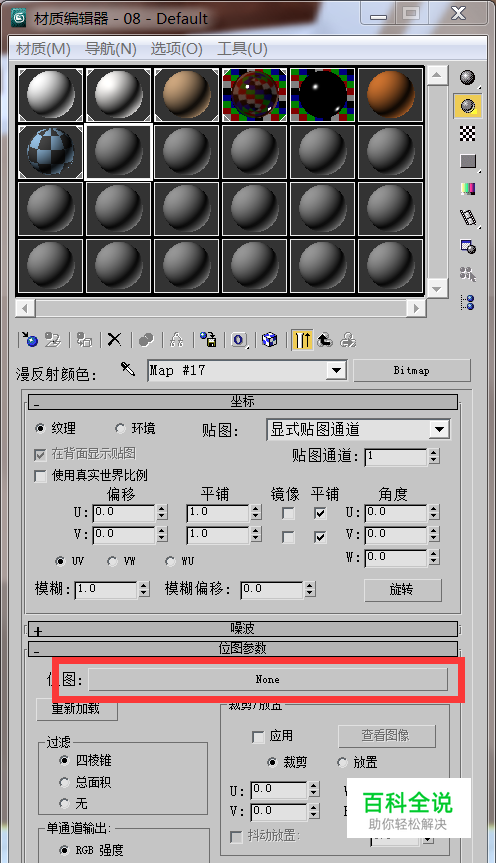Click the Video Color Check icon

467,189
